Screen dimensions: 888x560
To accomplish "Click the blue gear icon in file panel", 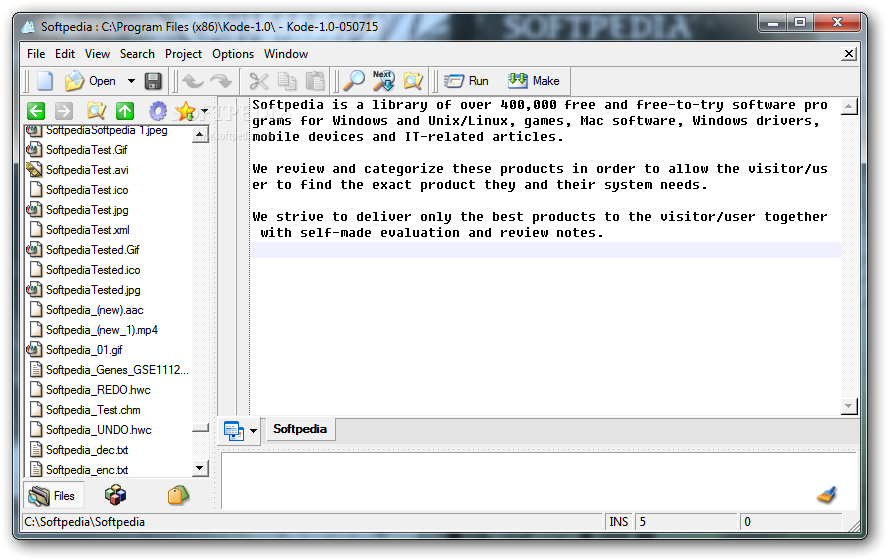I will 158,111.
